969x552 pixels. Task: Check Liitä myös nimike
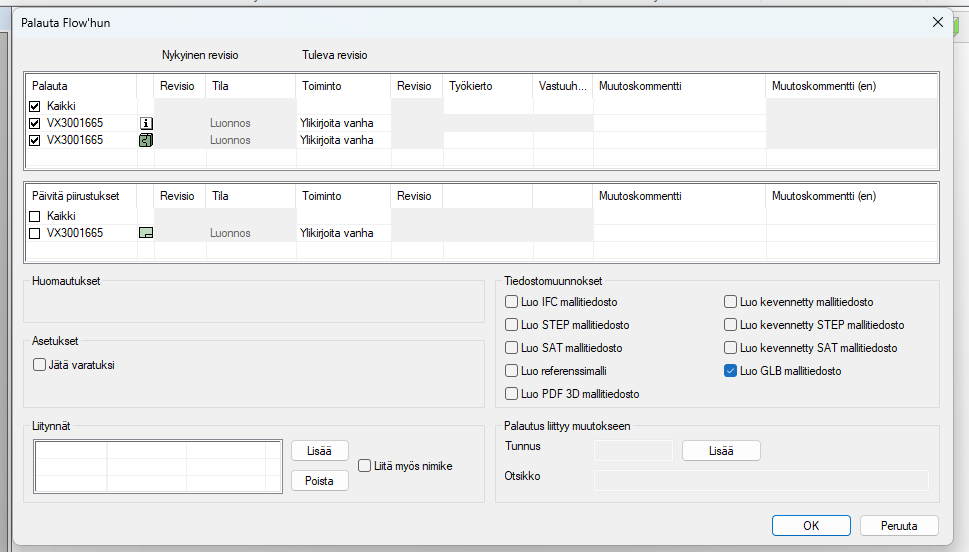tap(365, 466)
